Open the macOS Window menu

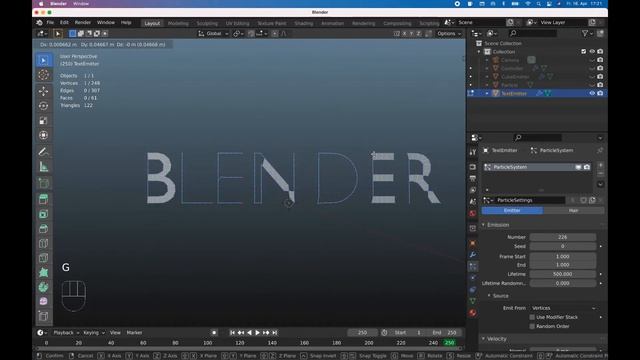click(81, 4)
